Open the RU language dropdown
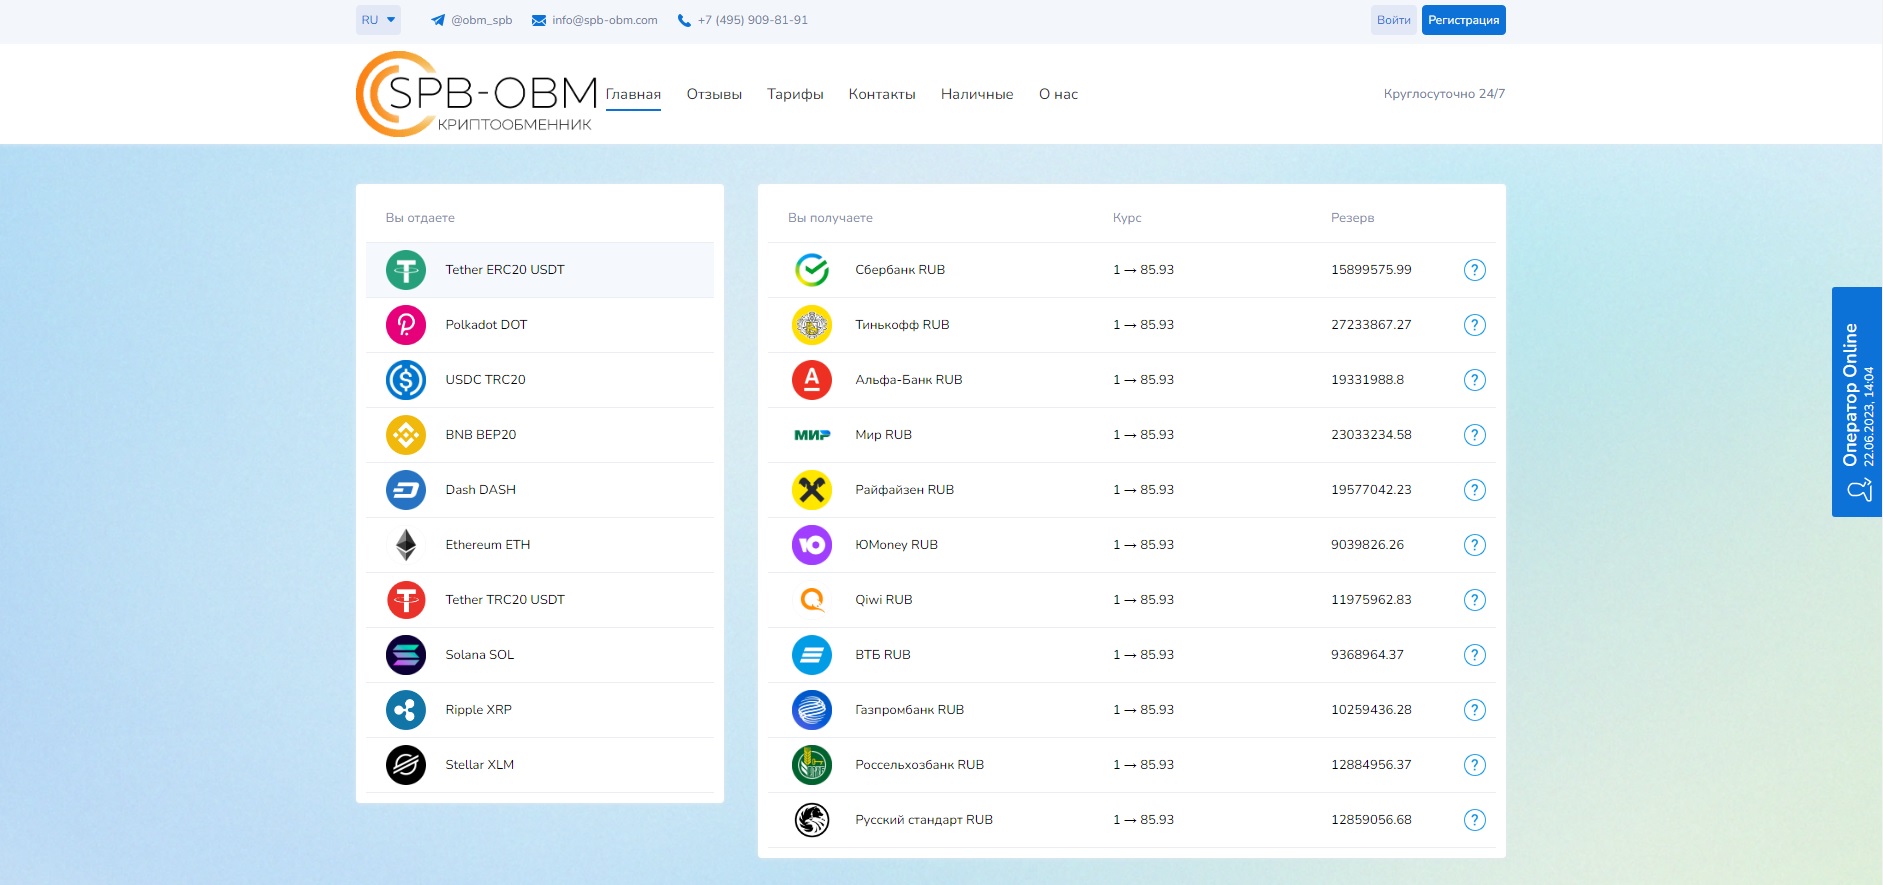 point(378,20)
